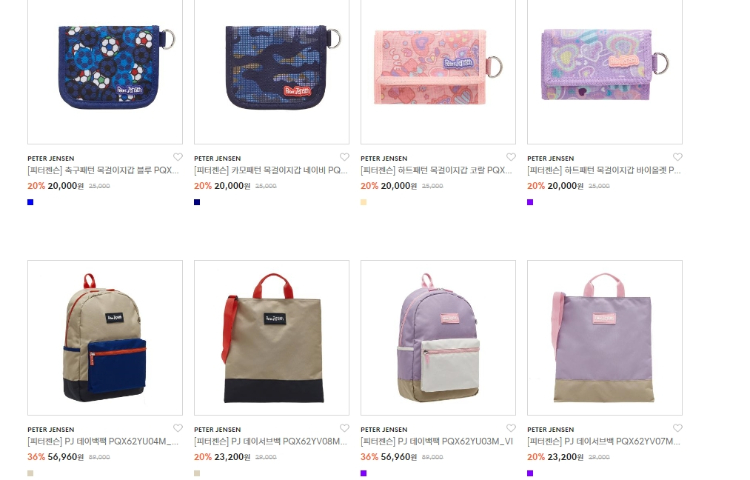Toggle wishlist heart for beige PJ daypack PQX62YU04M
750x480 pixels.
pos(177,428)
